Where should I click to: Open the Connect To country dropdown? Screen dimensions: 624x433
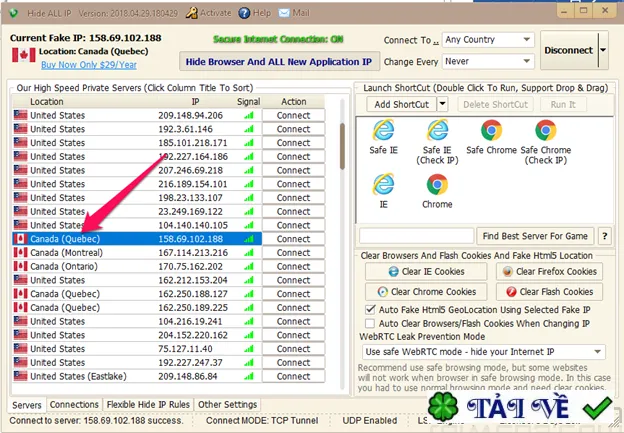click(x=488, y=40)
